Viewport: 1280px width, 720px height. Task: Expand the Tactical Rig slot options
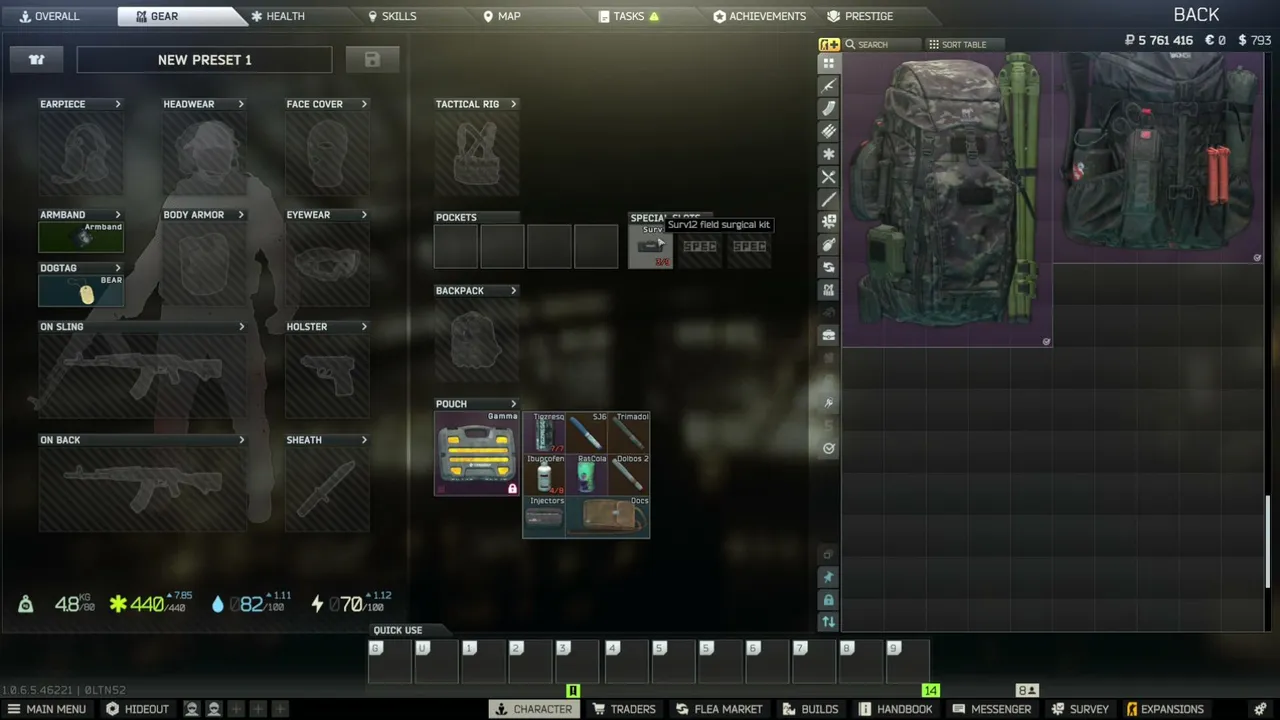coord(514,104)
